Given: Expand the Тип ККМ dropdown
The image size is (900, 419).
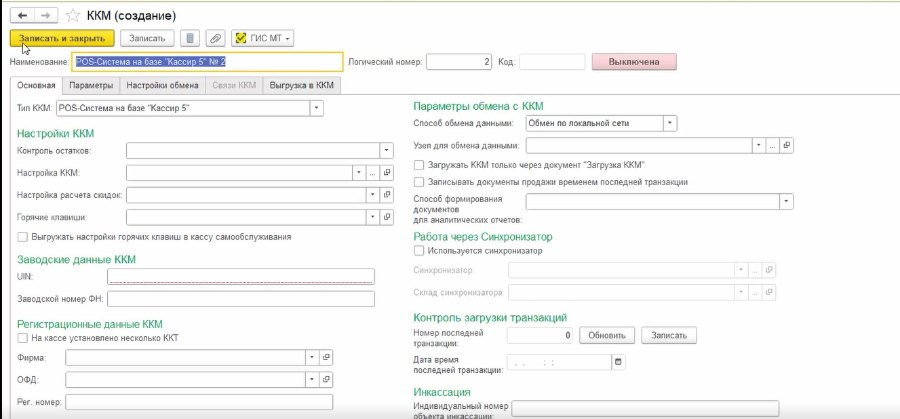Looking at the screenshot, I should pos(317,108).
